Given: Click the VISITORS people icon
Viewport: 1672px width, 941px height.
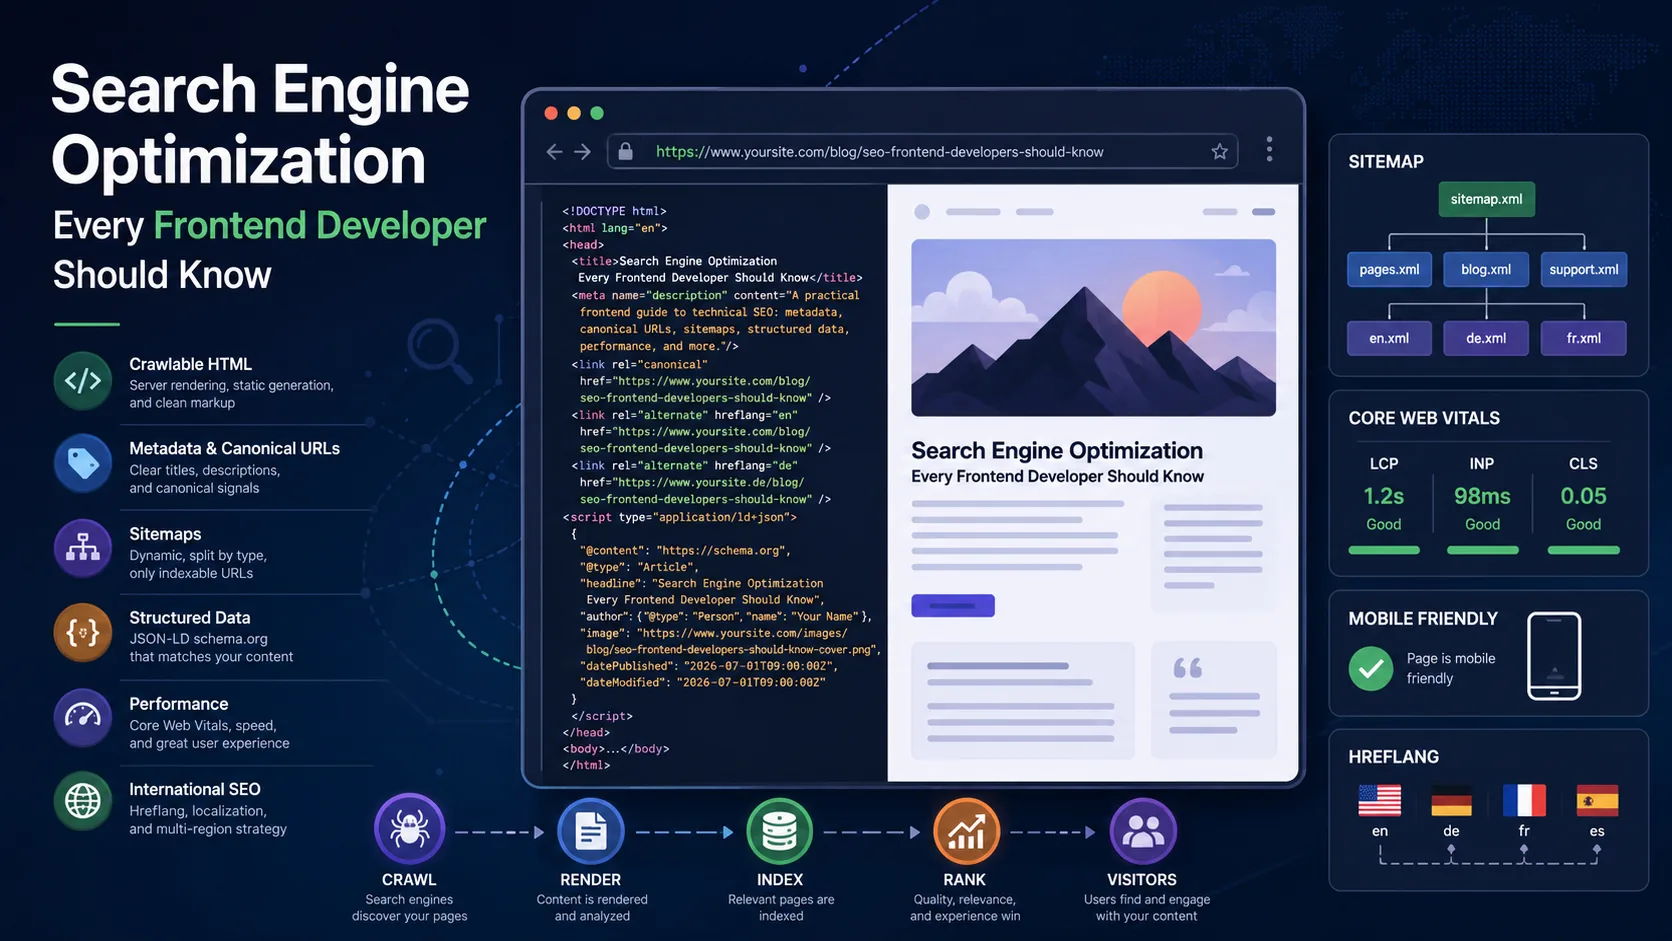Looking at the screenshot, I should coord(1142,831).
